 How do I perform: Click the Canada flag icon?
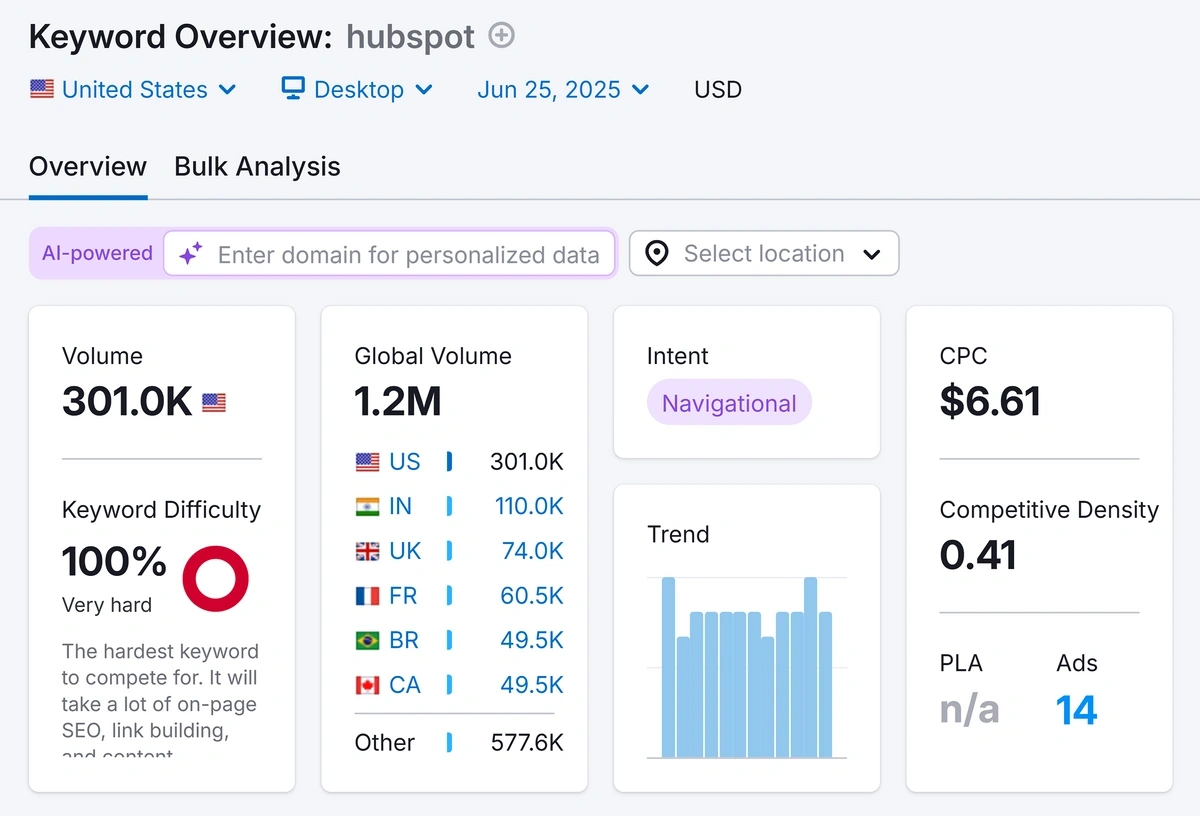click(x=367, y=686)
